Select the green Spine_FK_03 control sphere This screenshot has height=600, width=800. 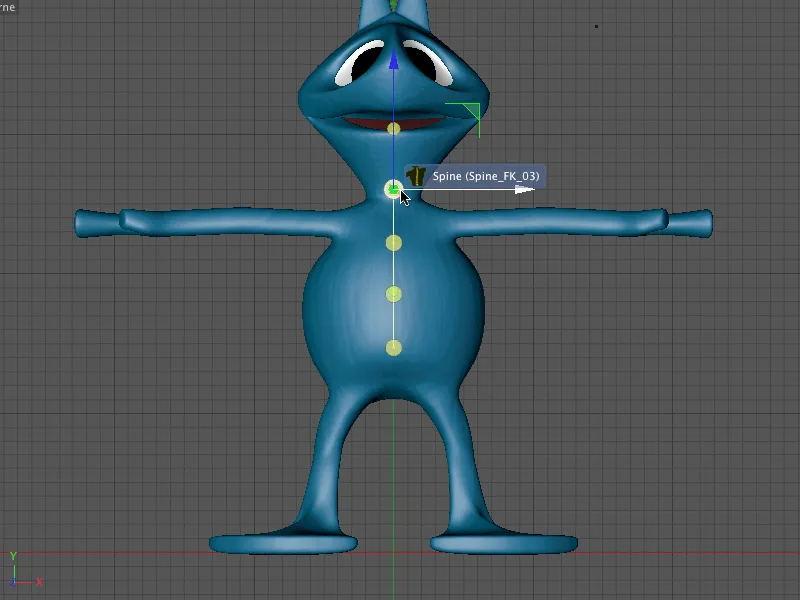(394, 187)
